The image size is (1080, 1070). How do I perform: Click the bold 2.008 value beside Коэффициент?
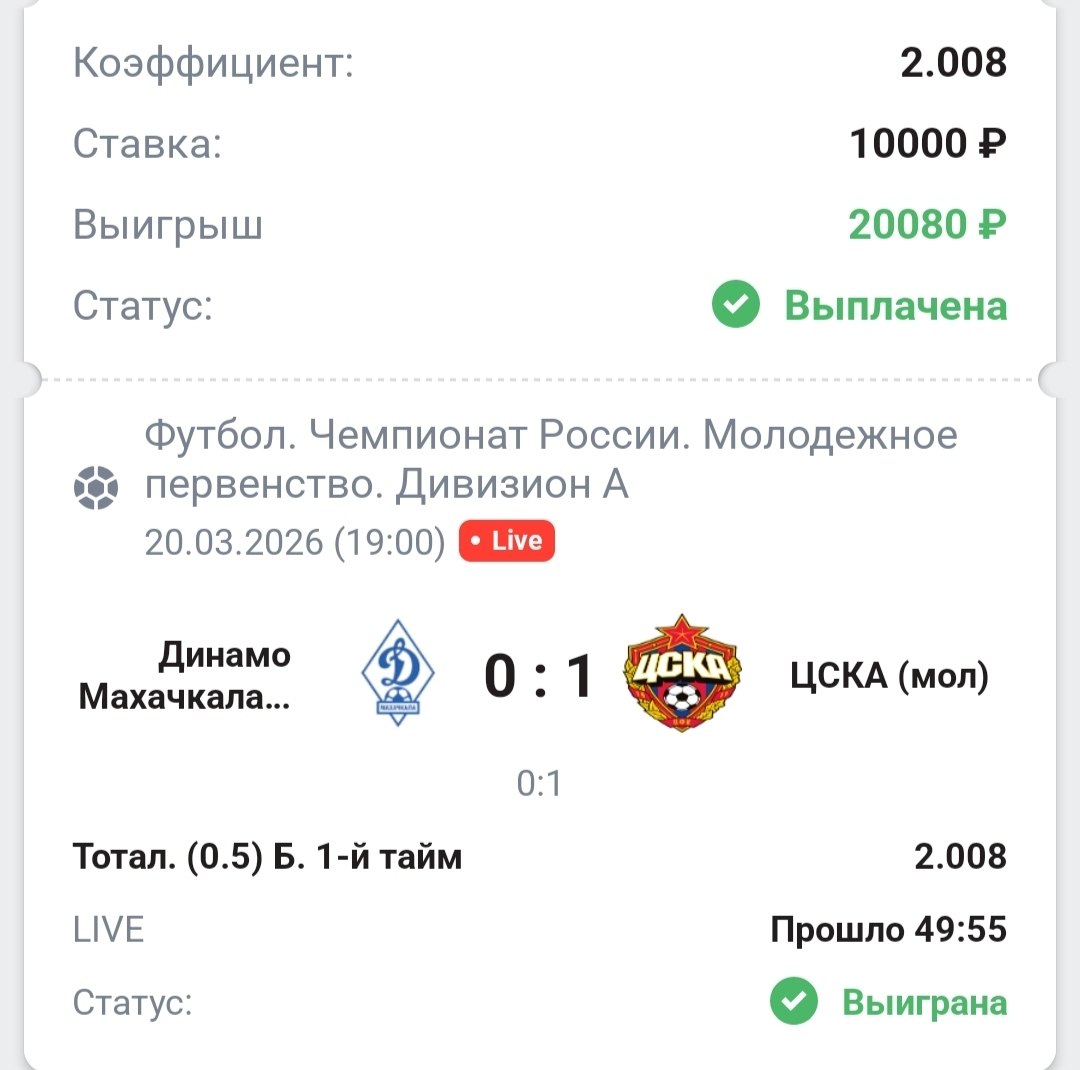pos(953,62)
